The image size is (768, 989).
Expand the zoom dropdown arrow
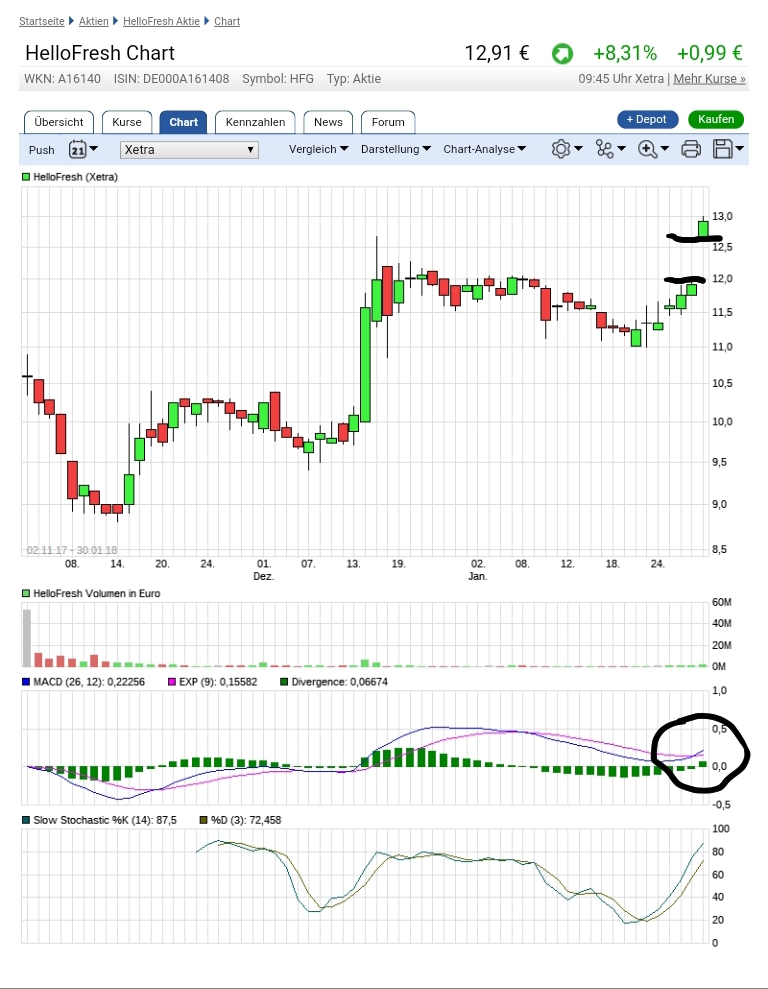[665, 149]
